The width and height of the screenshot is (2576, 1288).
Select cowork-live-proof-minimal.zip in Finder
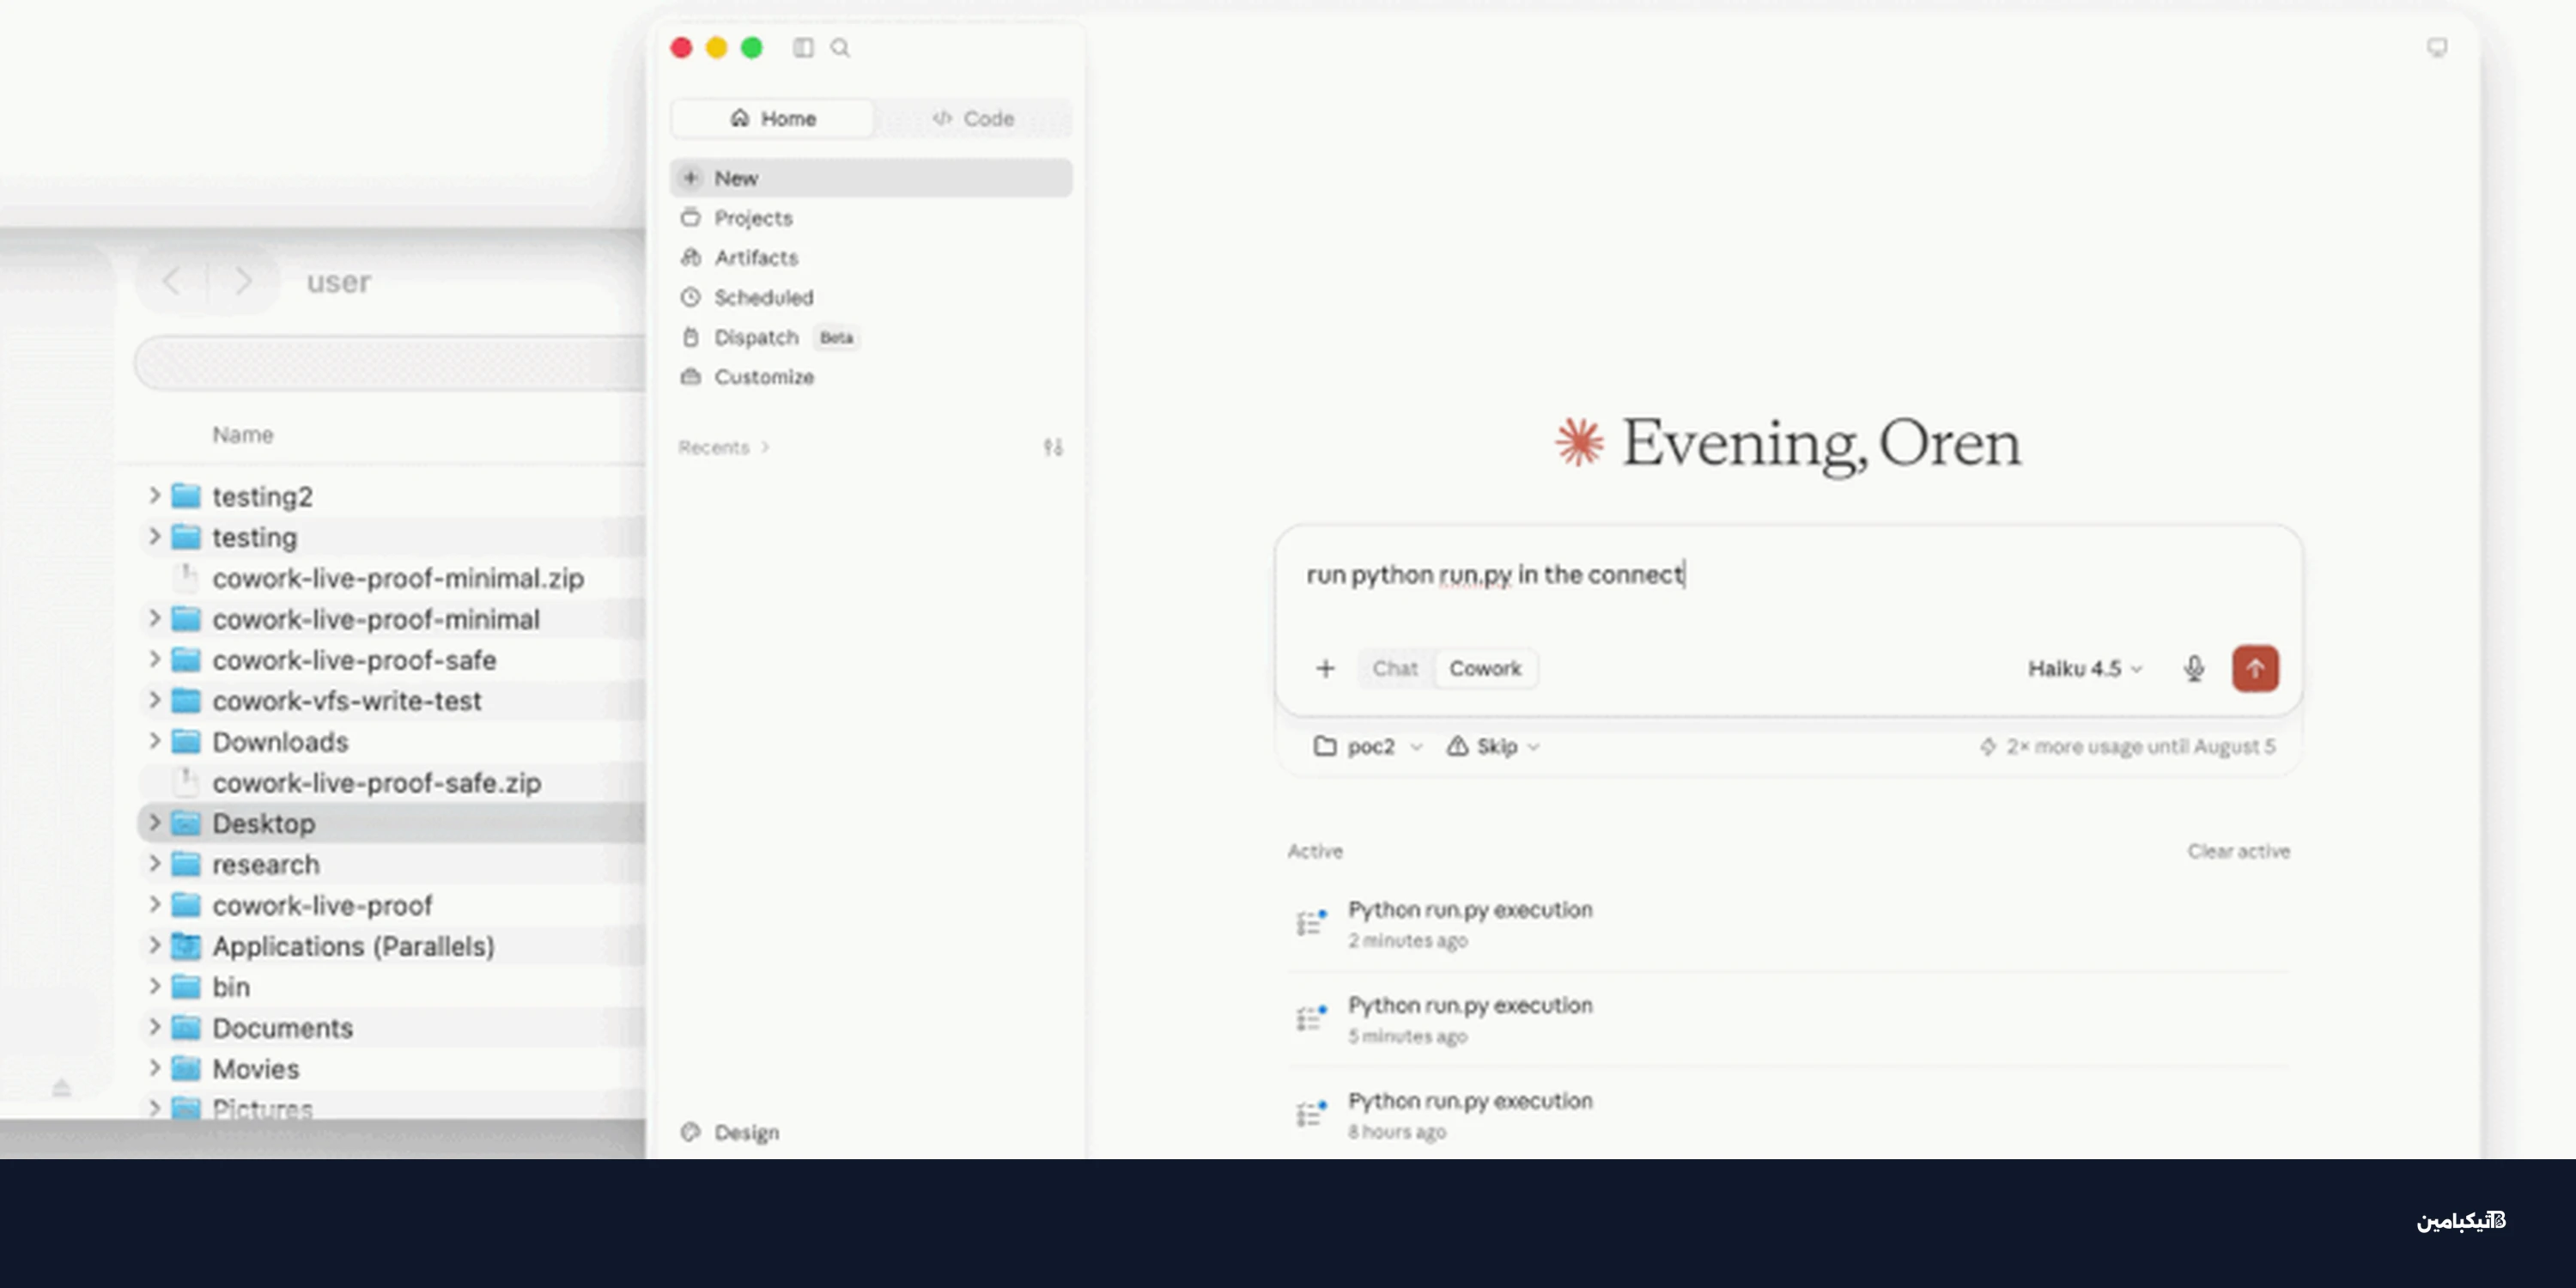coord(397,578)
